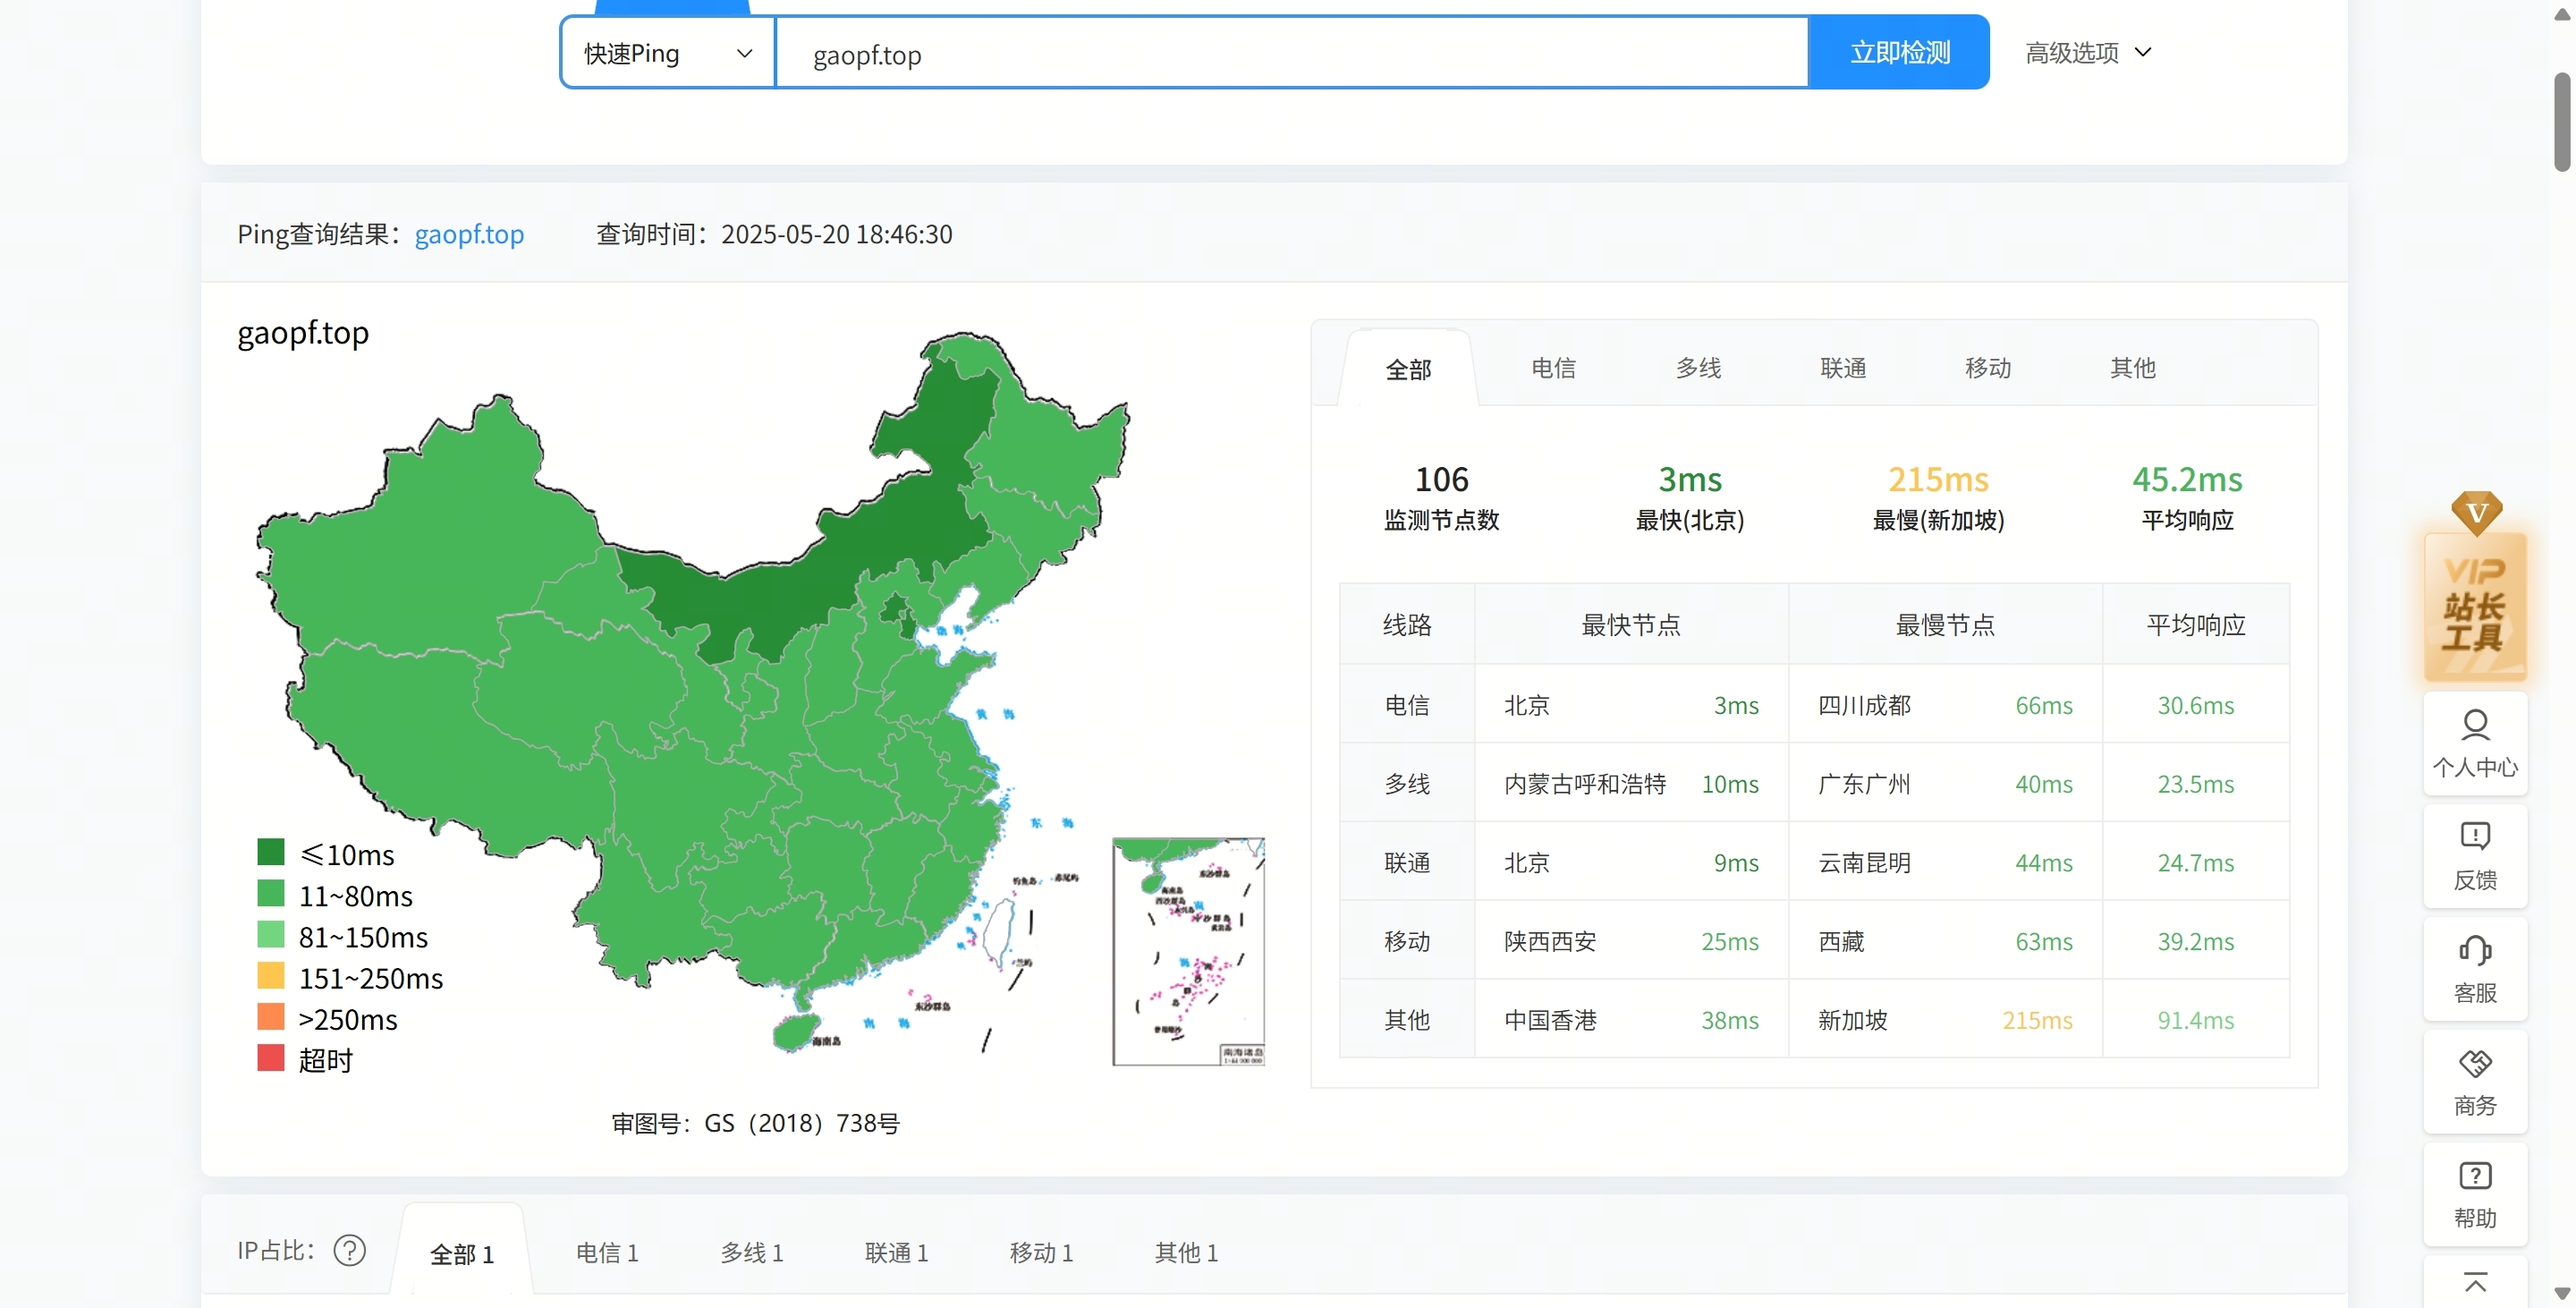This screenshot has width=2576, height=1308.
Task: Select the 移动 1 IP占比 tab
Action: point(1041,1252)
